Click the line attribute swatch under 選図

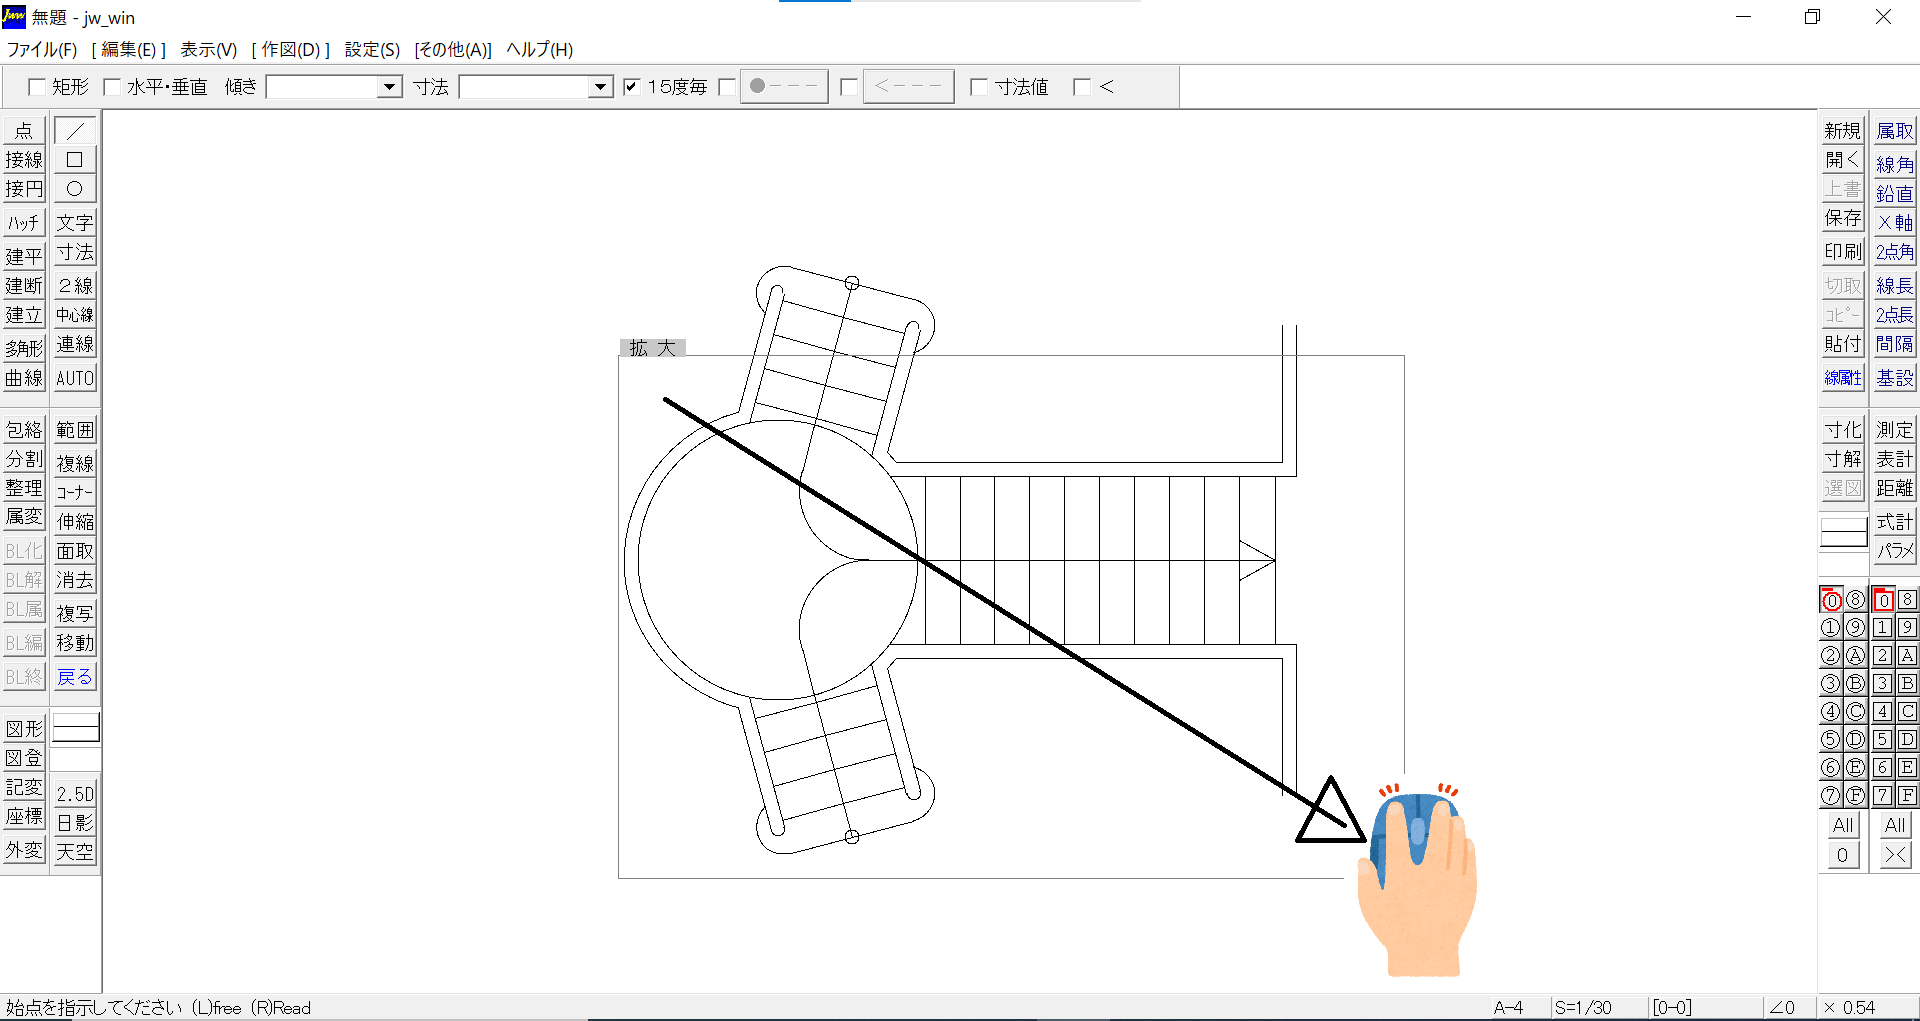click(1843, 532)
